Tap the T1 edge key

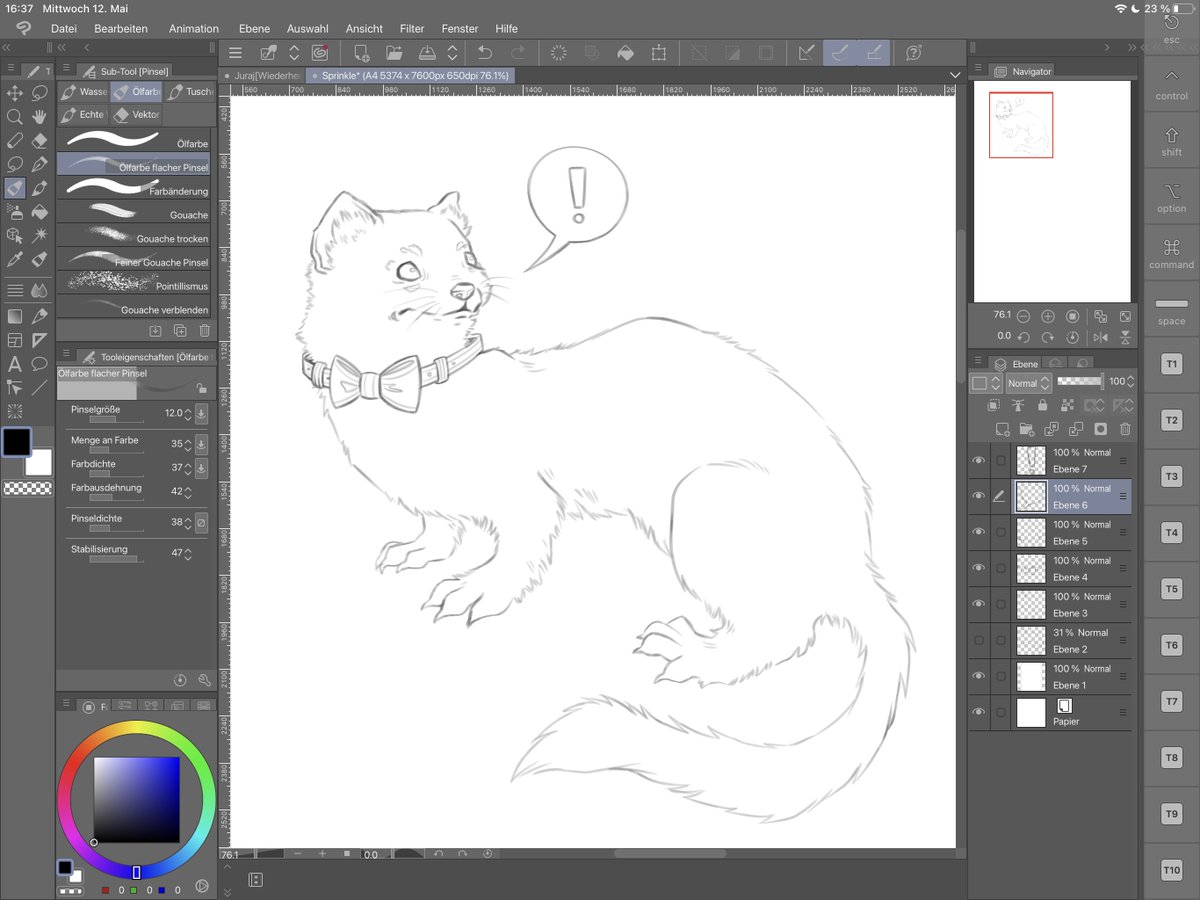[x=1171, y=365]
